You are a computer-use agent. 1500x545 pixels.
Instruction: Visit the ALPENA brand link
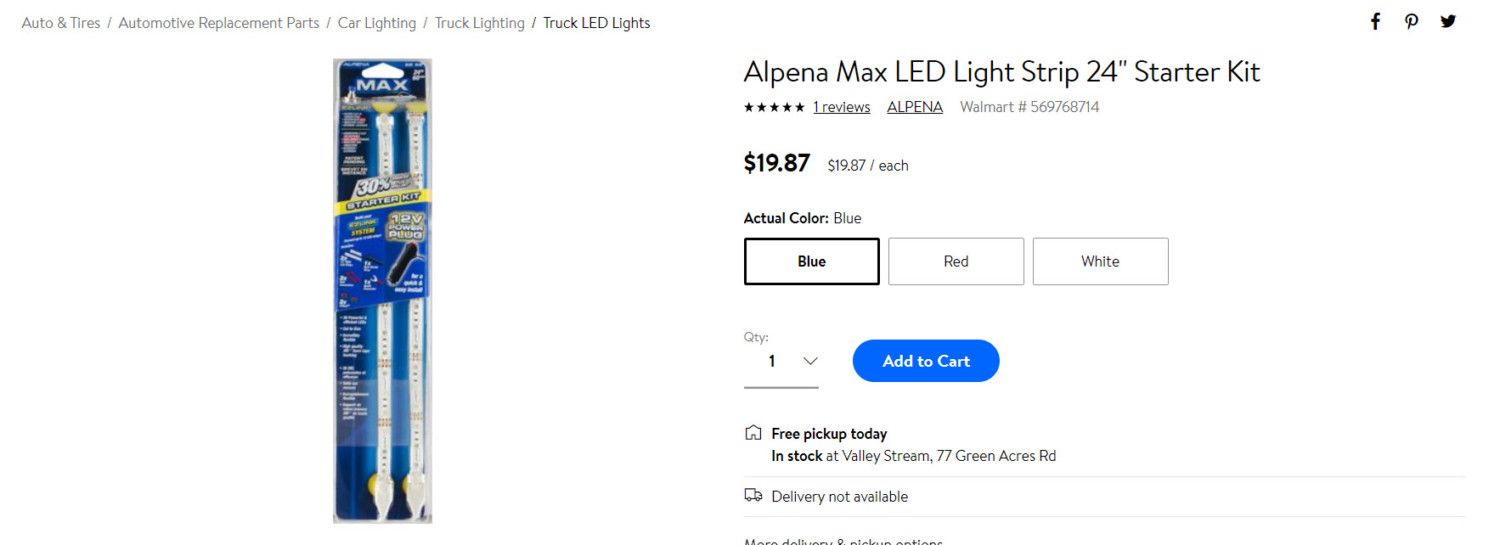point(914,107)
